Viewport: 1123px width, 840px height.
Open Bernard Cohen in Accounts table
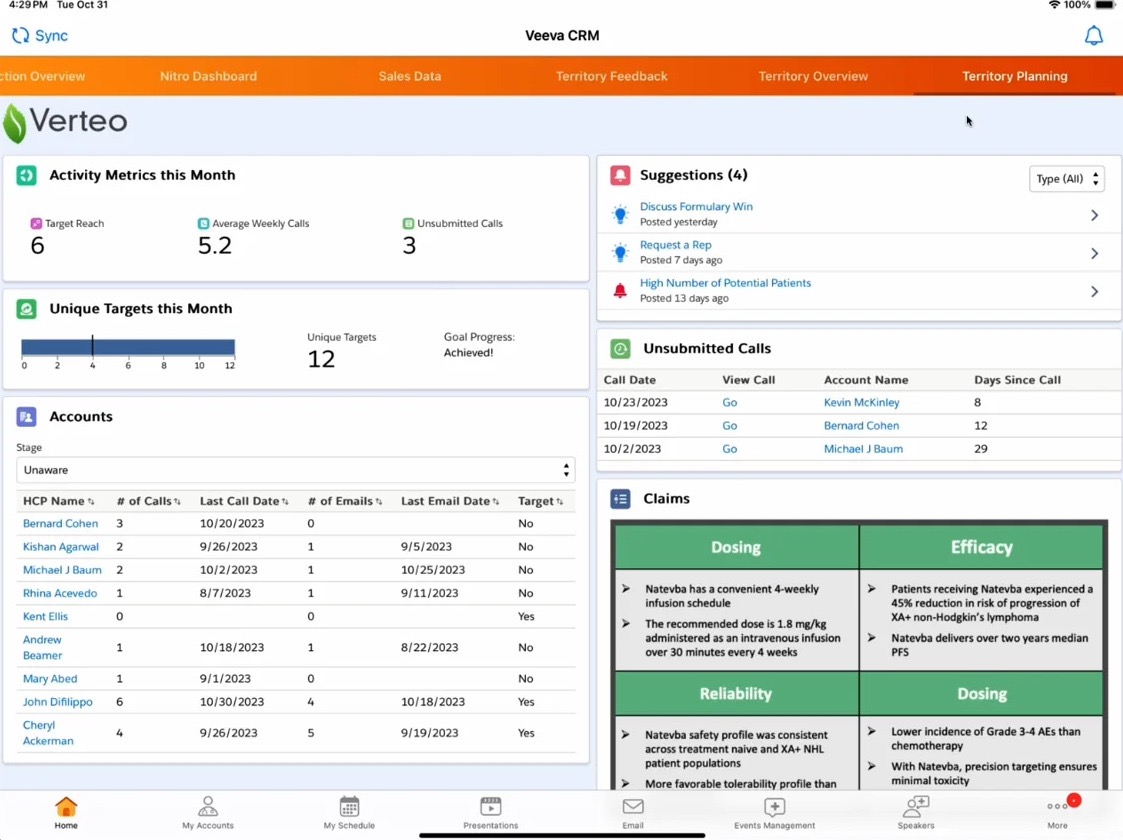point(60,523)
